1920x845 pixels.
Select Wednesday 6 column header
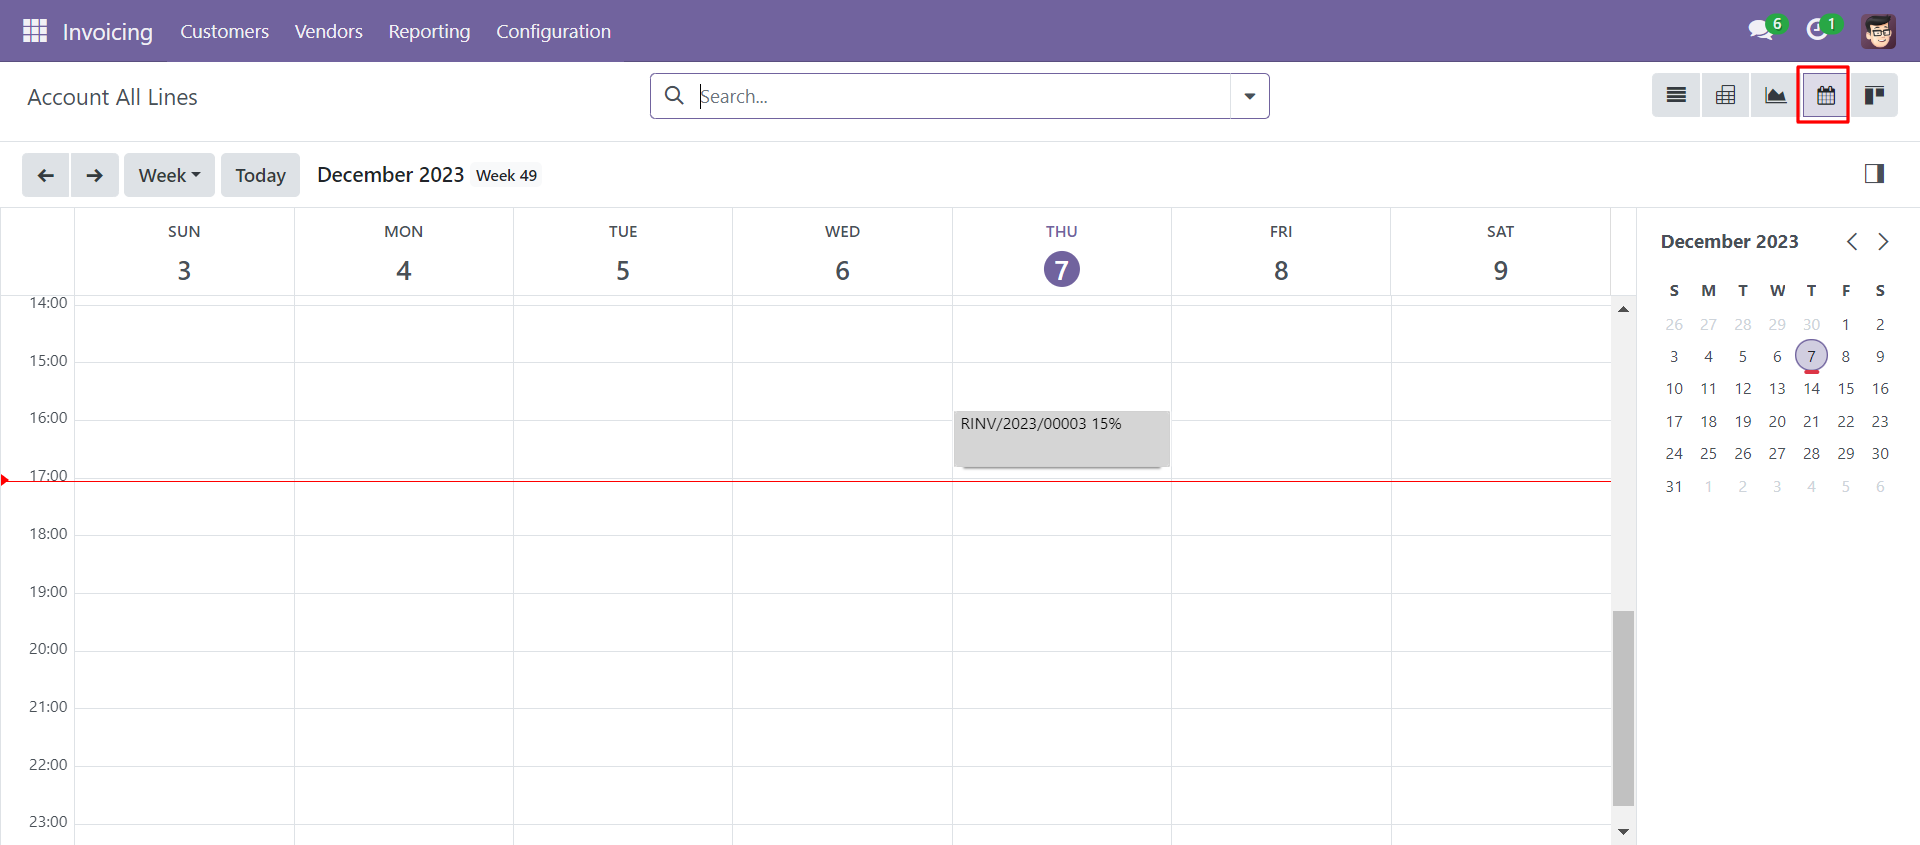click(x=842, y=253)
